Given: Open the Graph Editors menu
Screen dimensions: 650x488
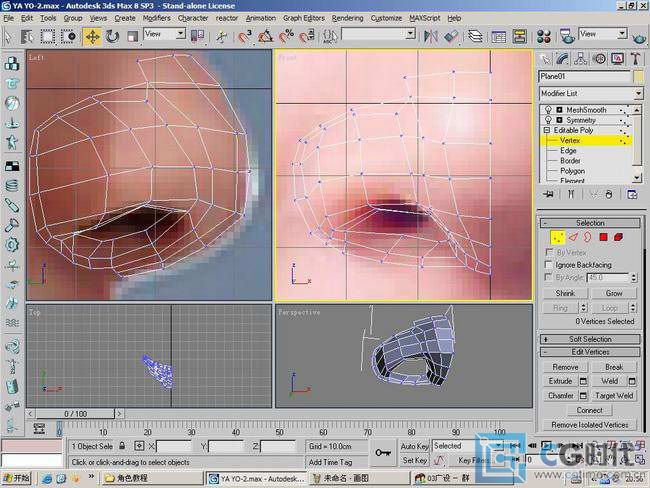Looking at the screenshot, I should coord(304,18).
